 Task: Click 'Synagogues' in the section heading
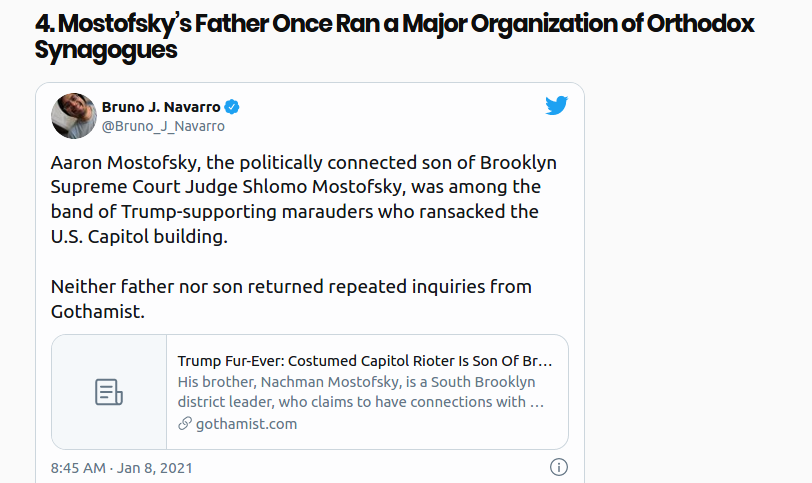(x=106, y=51)
